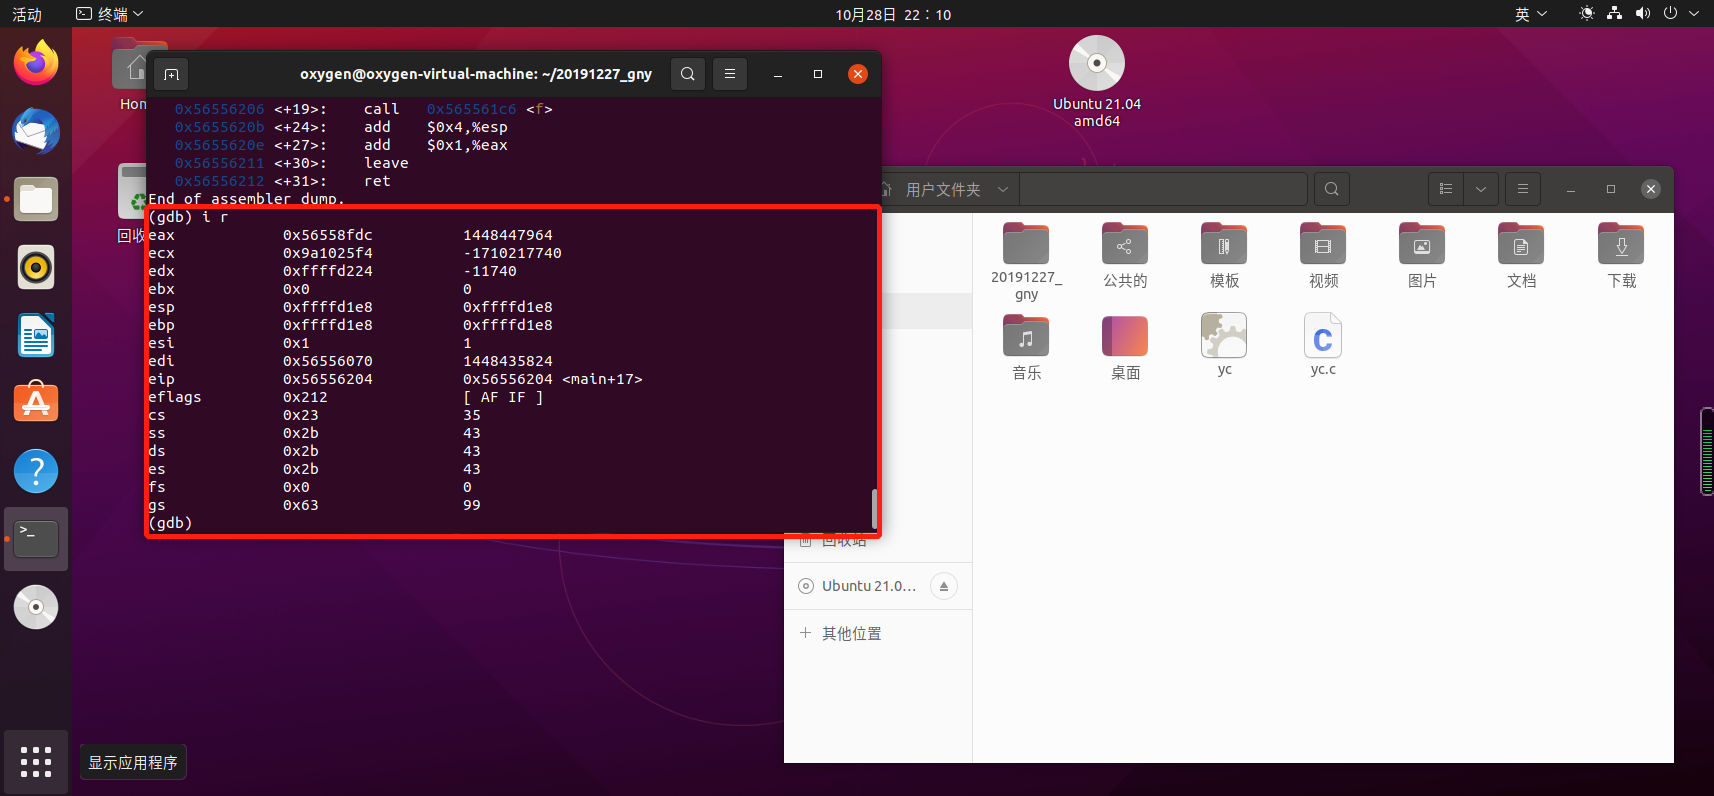Open the Ubuntu 21.04 amd64 desktop disc
The height and width of the screenshot is (796, 1714).
pos(1097,82)
